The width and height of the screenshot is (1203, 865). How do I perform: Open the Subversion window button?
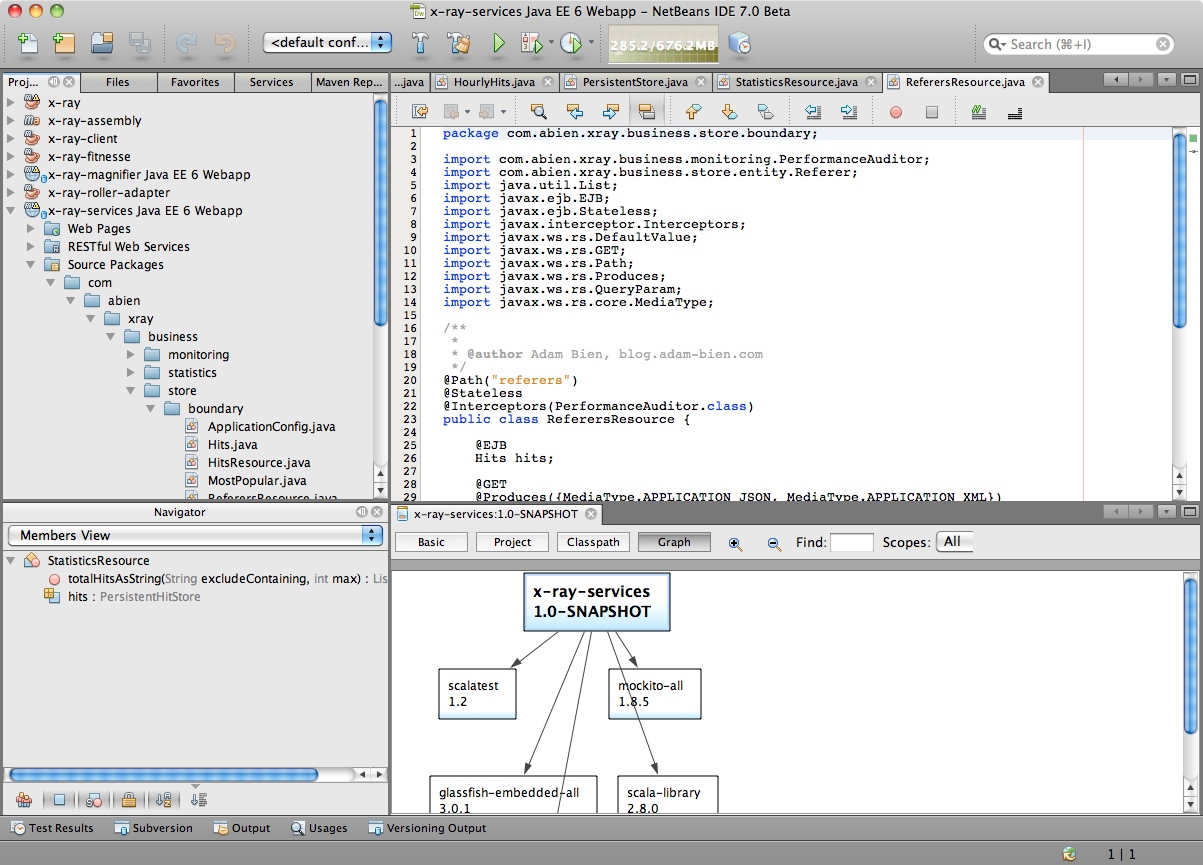tap(153, 828)
